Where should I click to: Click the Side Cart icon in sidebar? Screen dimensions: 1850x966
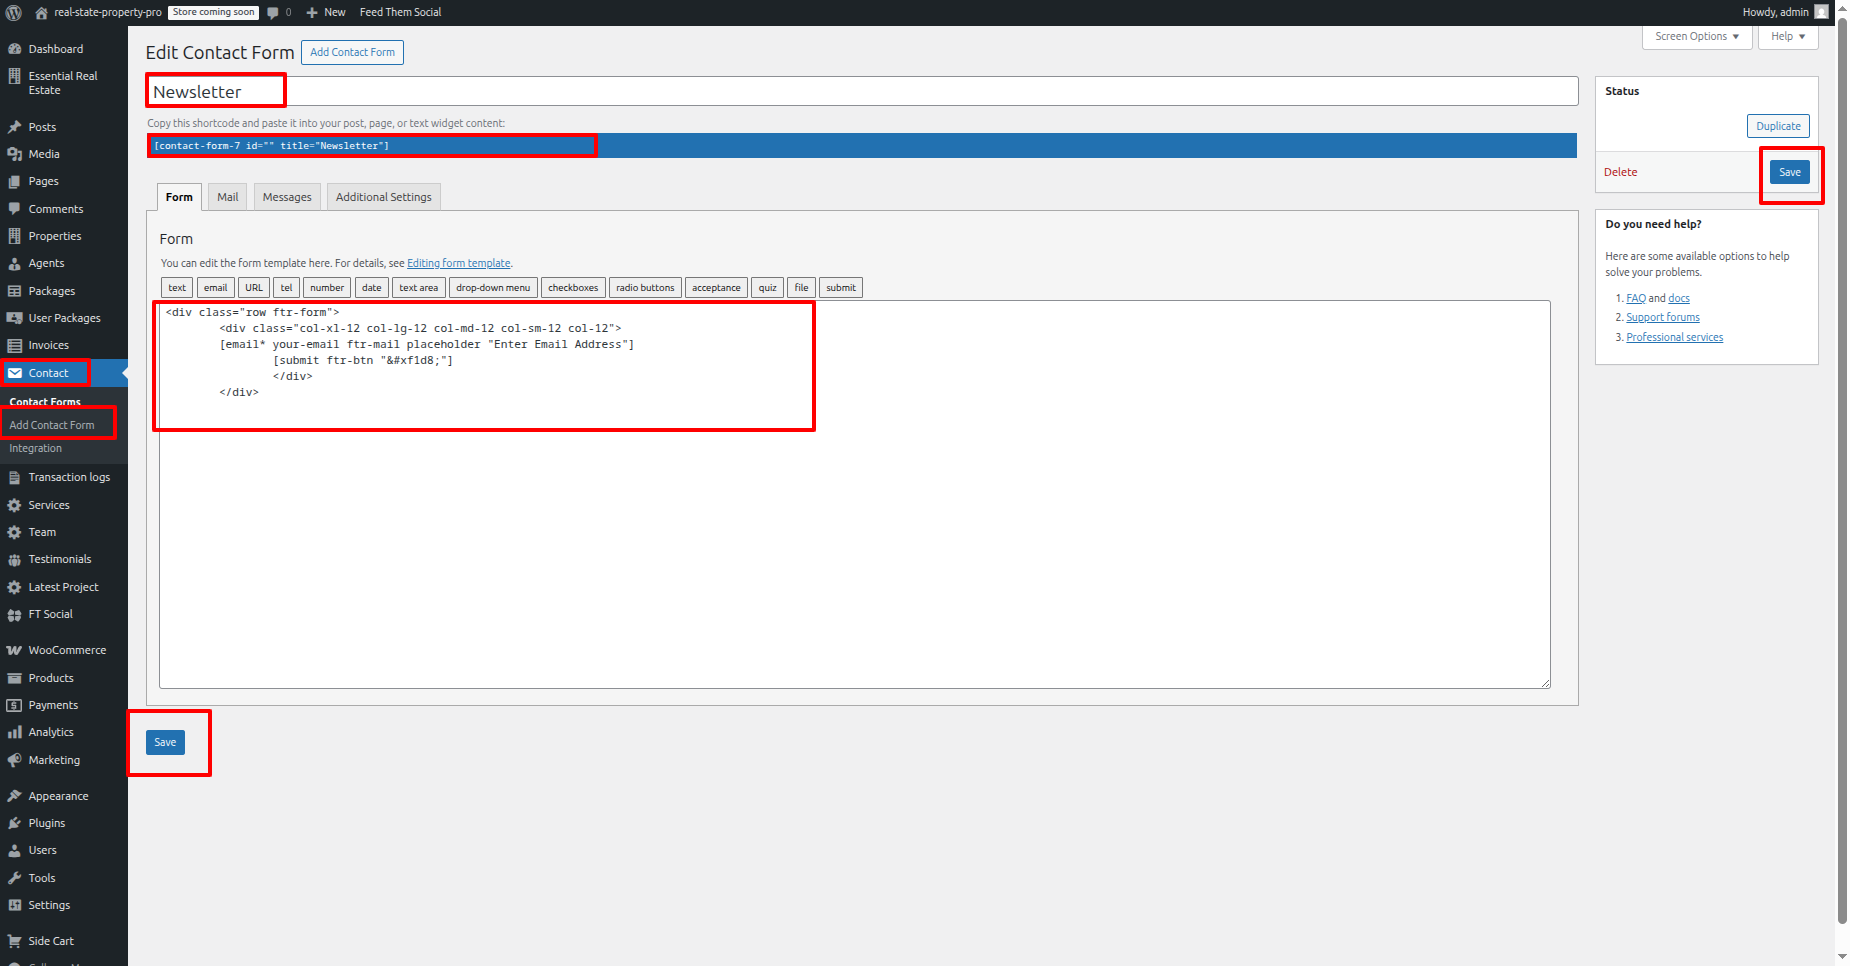click(x=14, y=941)
